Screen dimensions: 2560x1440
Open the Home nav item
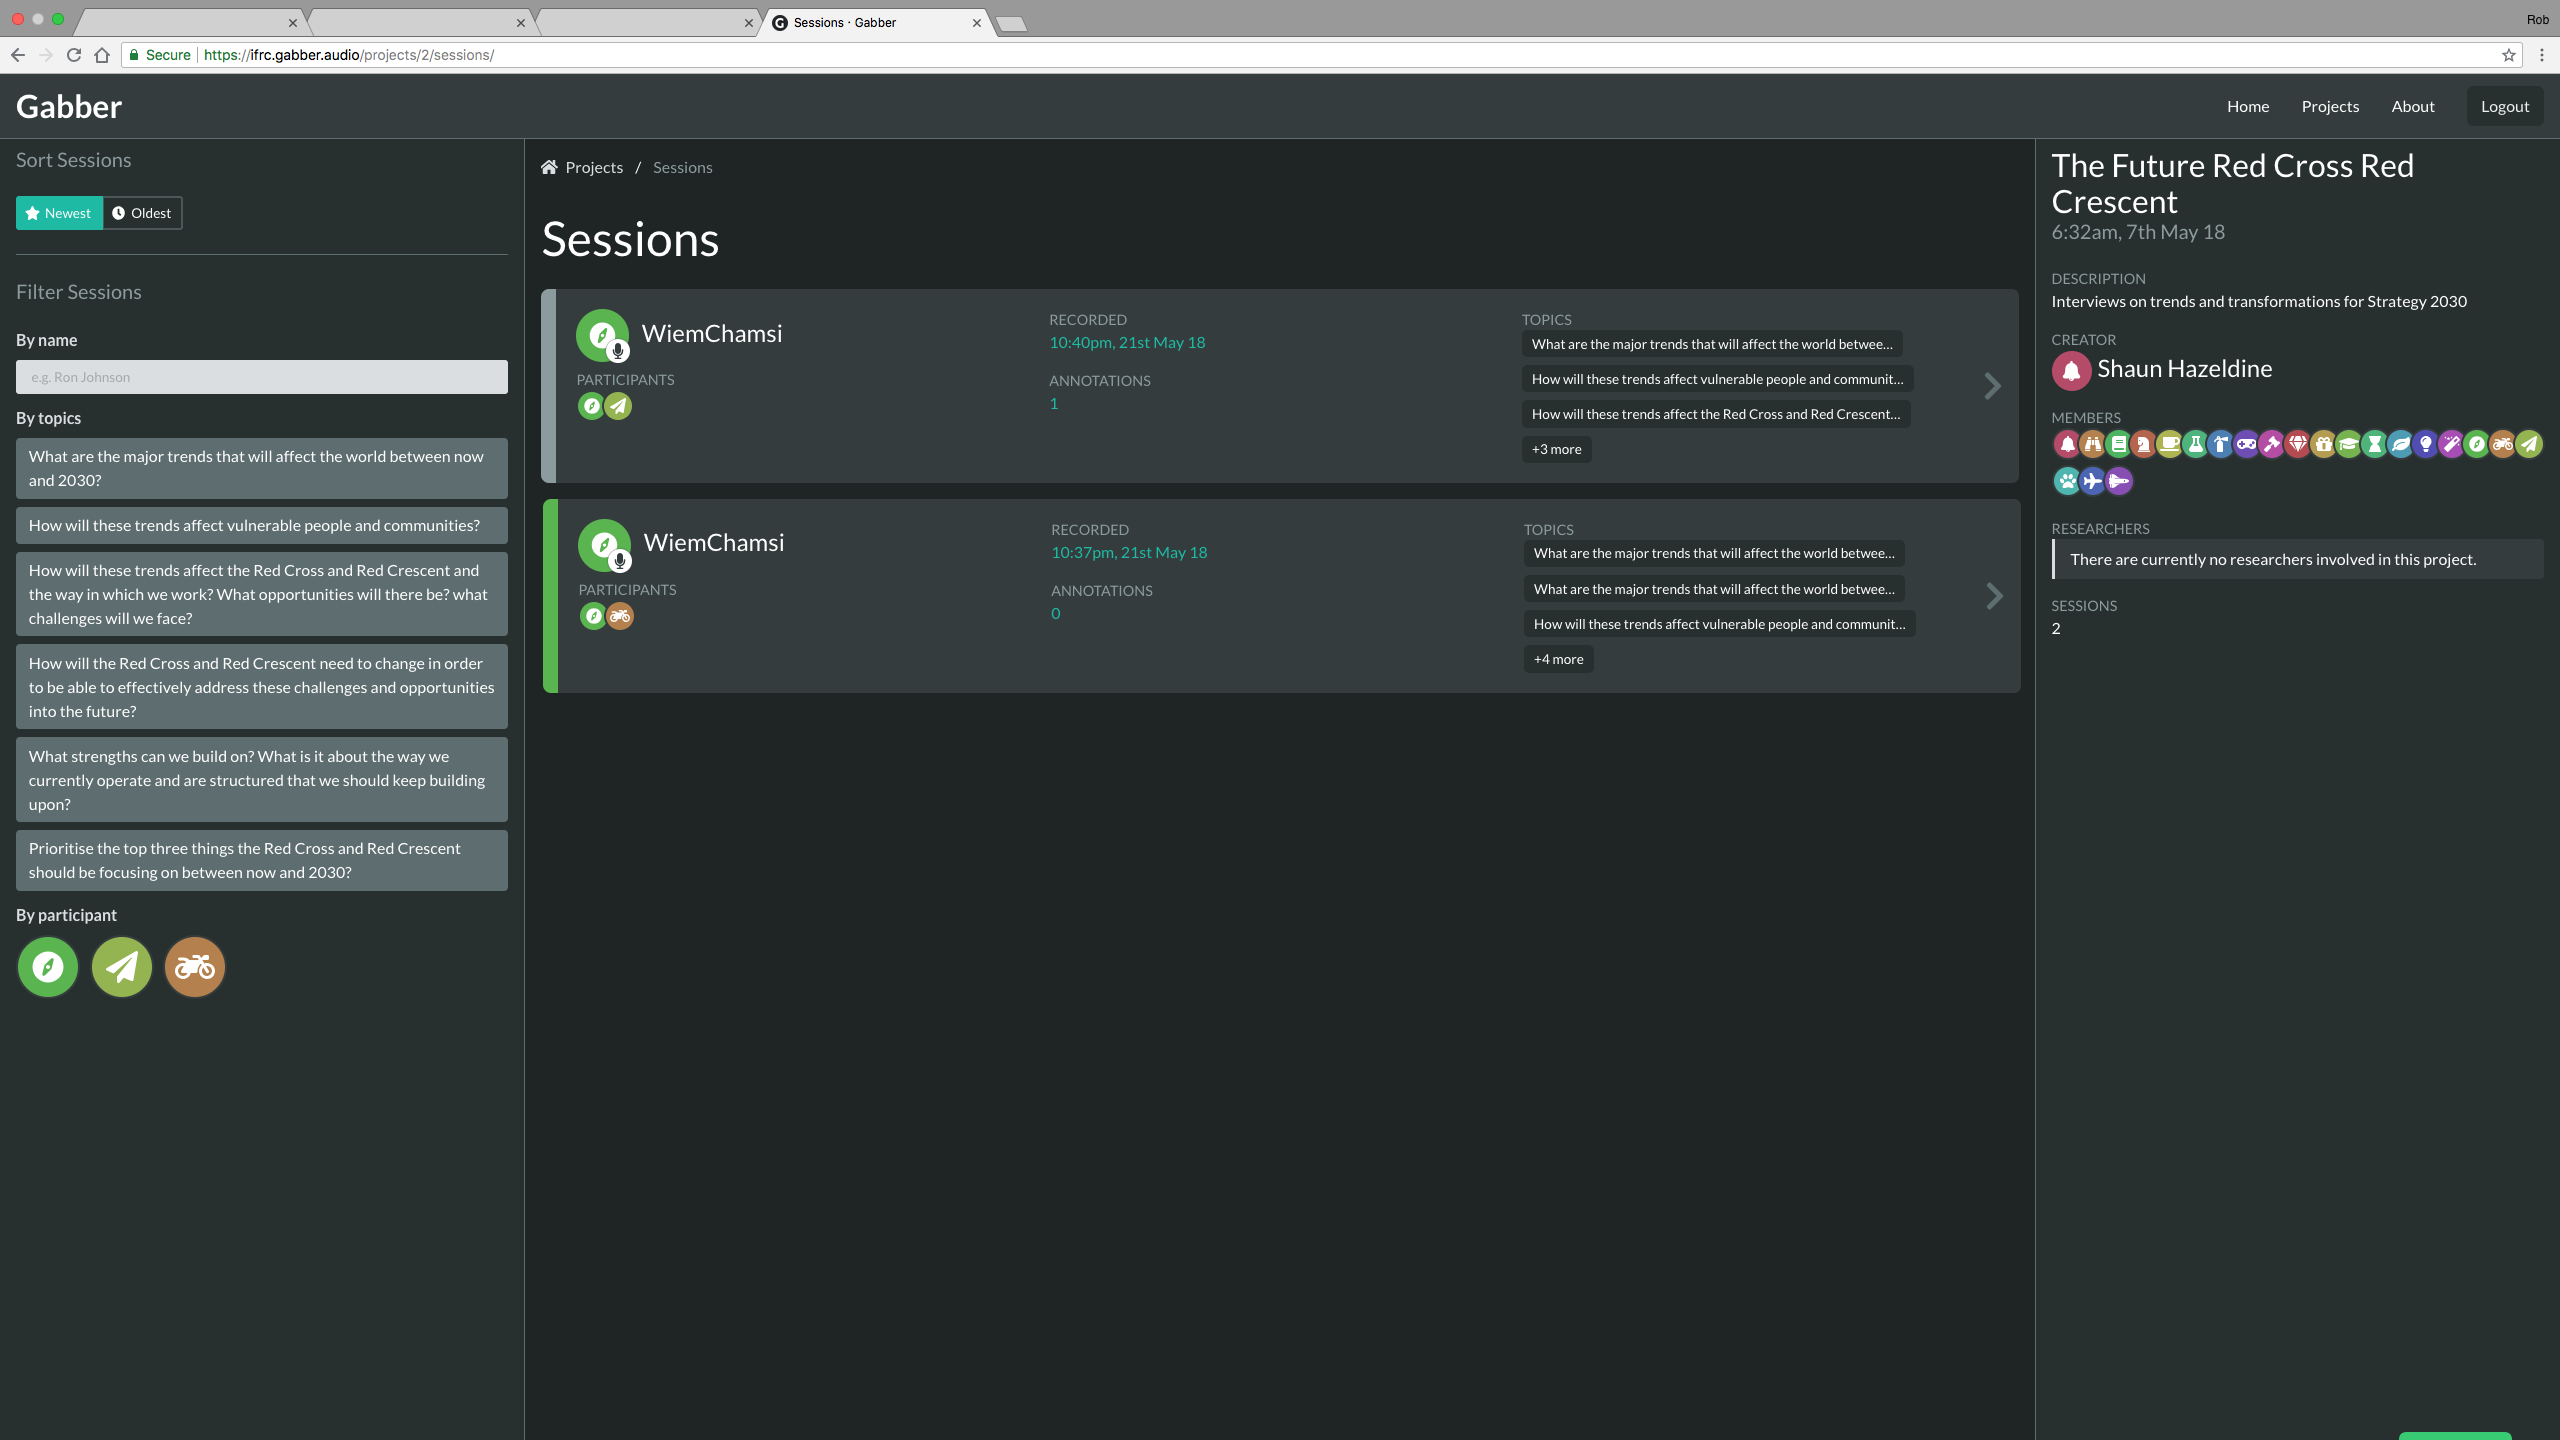click(x=2248, y=106)
